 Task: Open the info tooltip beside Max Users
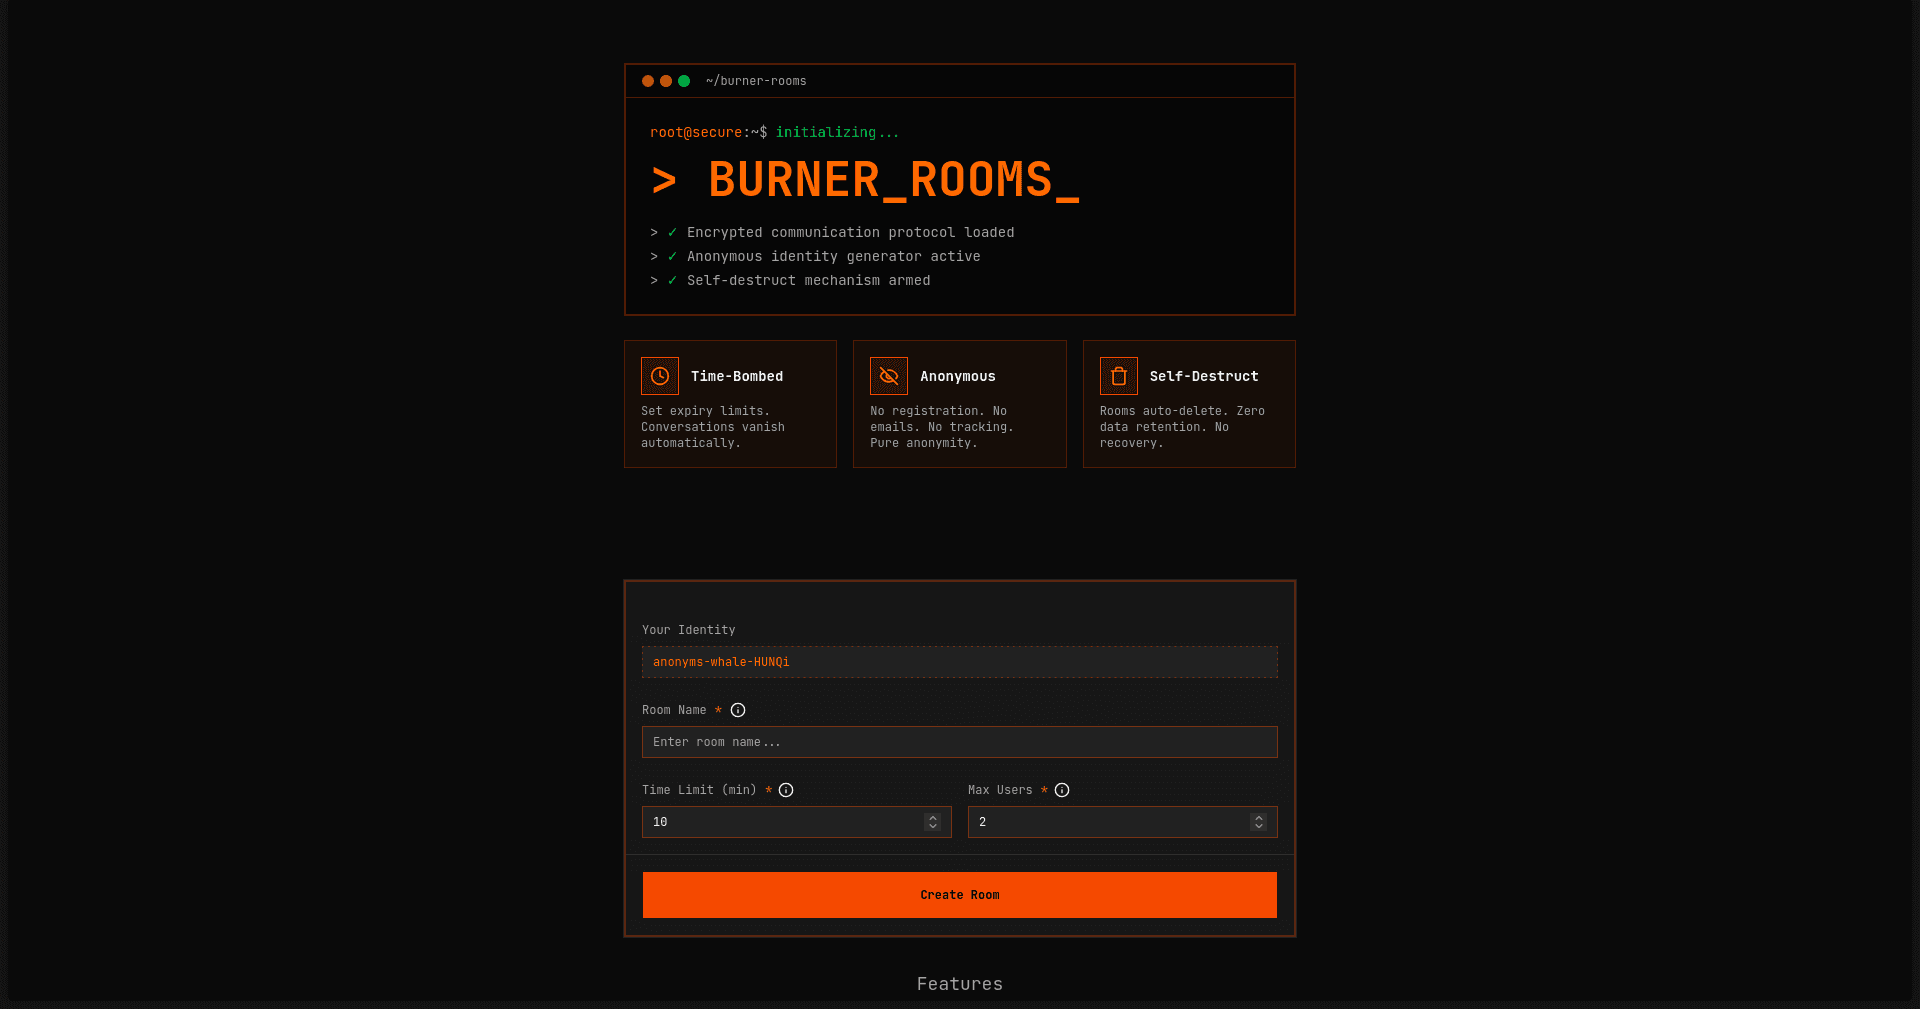pyautogui.click(x=1062, y=790)
